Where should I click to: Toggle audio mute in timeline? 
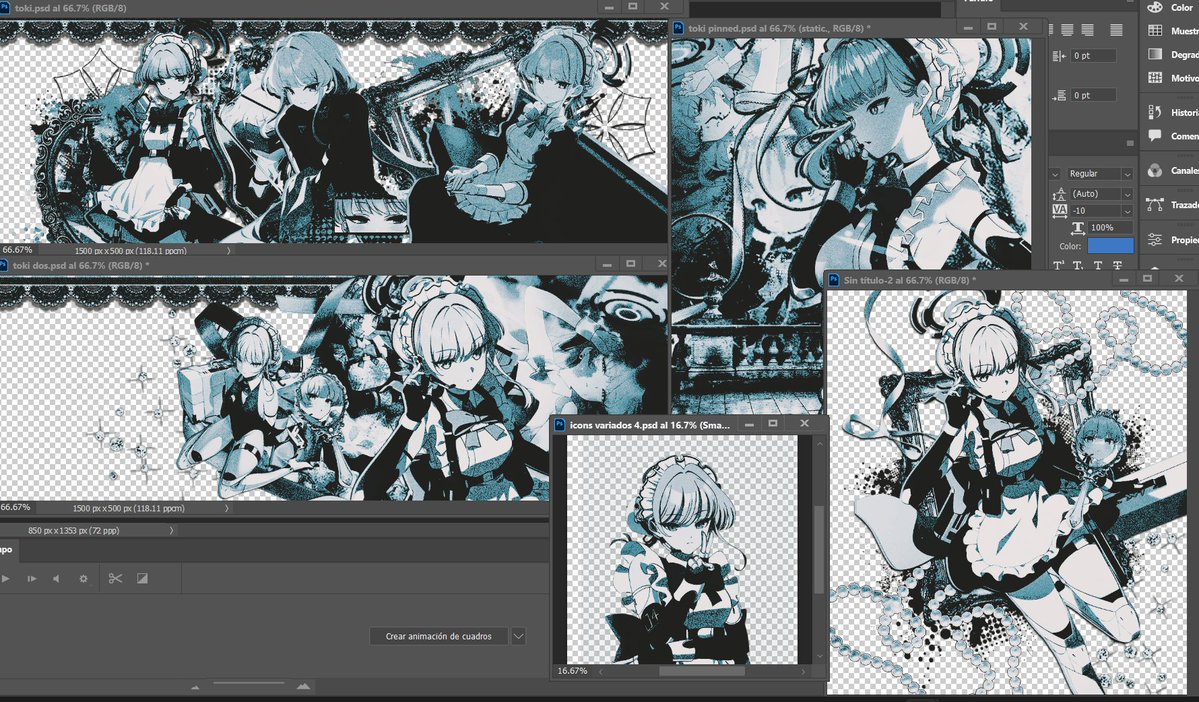[56, 579]
